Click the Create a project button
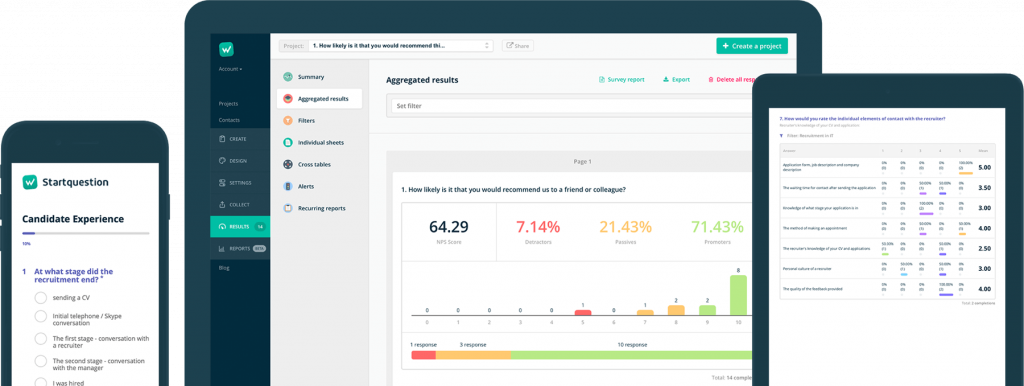Screen dimensions: 1024x386 (x=752, y=46)
